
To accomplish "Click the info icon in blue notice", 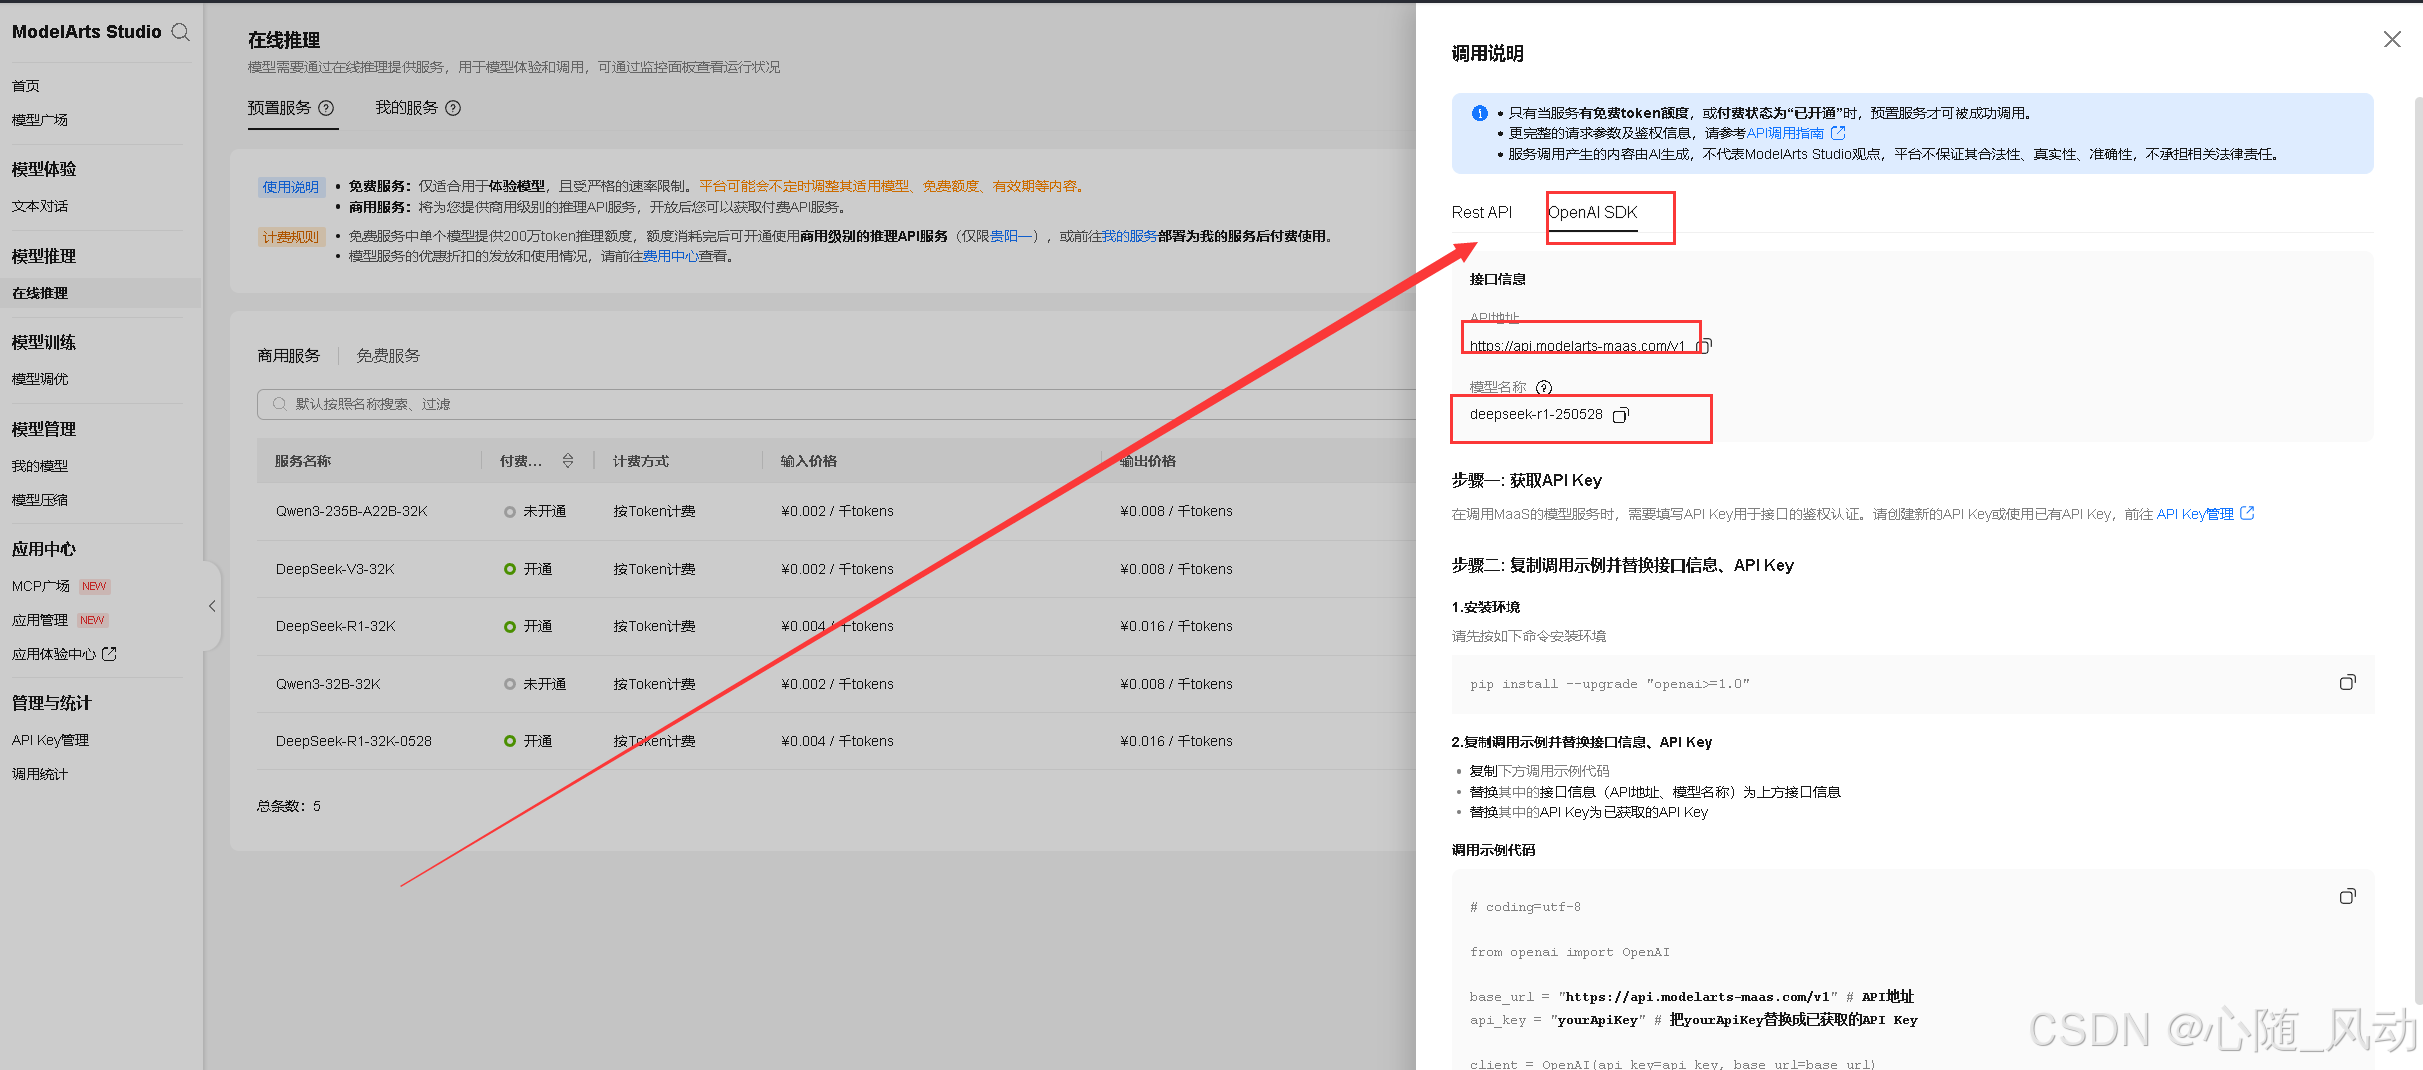I will [1479, 113].
